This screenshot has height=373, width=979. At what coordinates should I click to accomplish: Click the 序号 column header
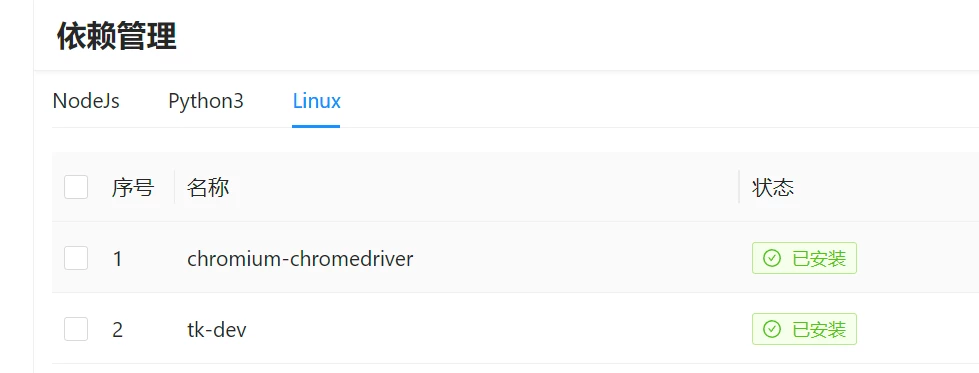coord(133,187)
